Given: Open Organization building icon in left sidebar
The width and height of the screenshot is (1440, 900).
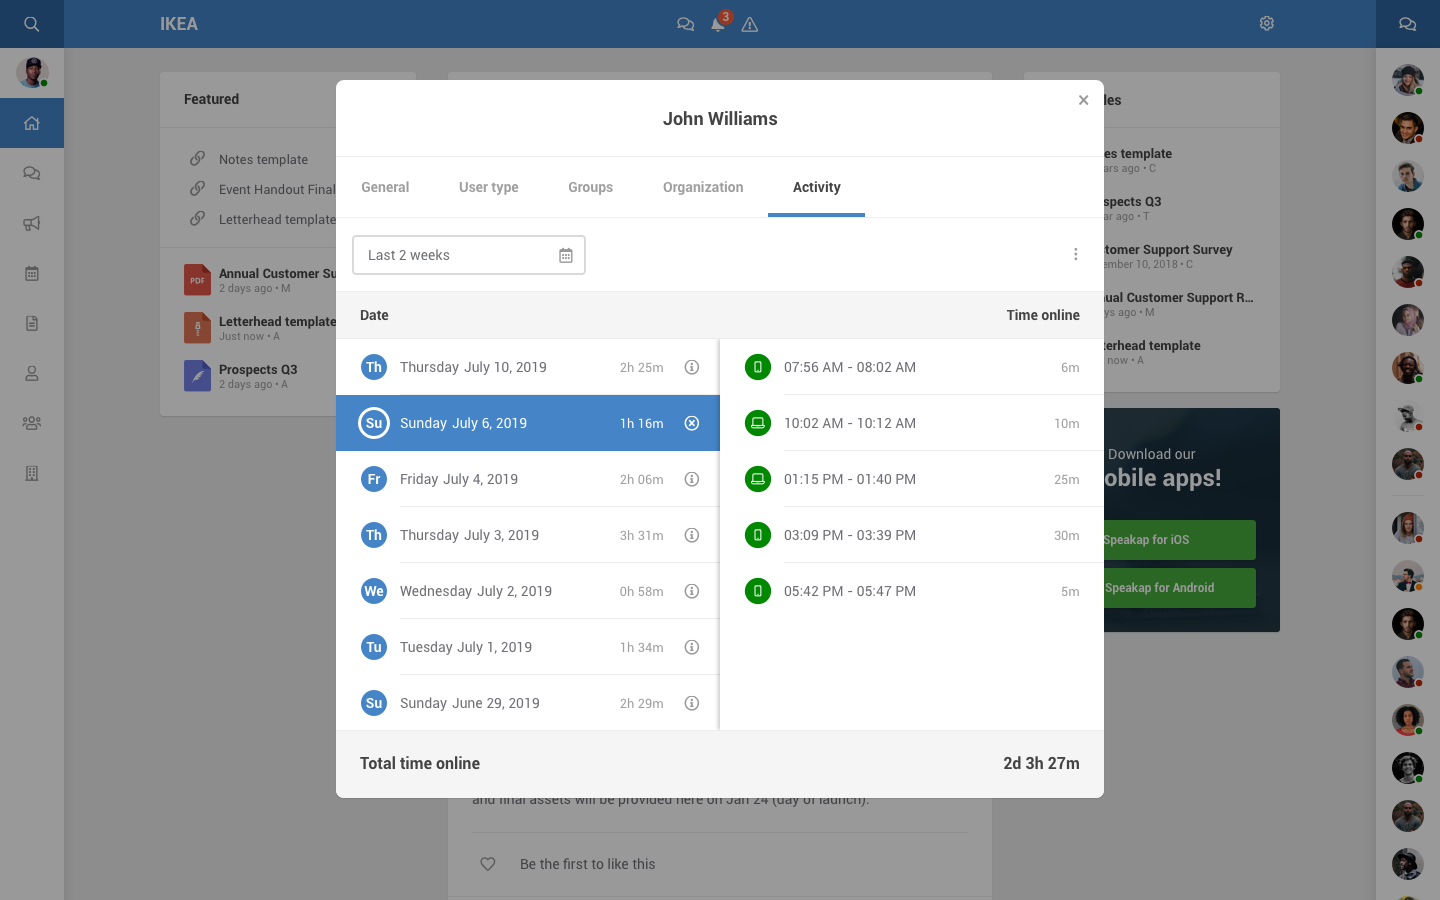Looking at the screenshot, I should (32, 473).
